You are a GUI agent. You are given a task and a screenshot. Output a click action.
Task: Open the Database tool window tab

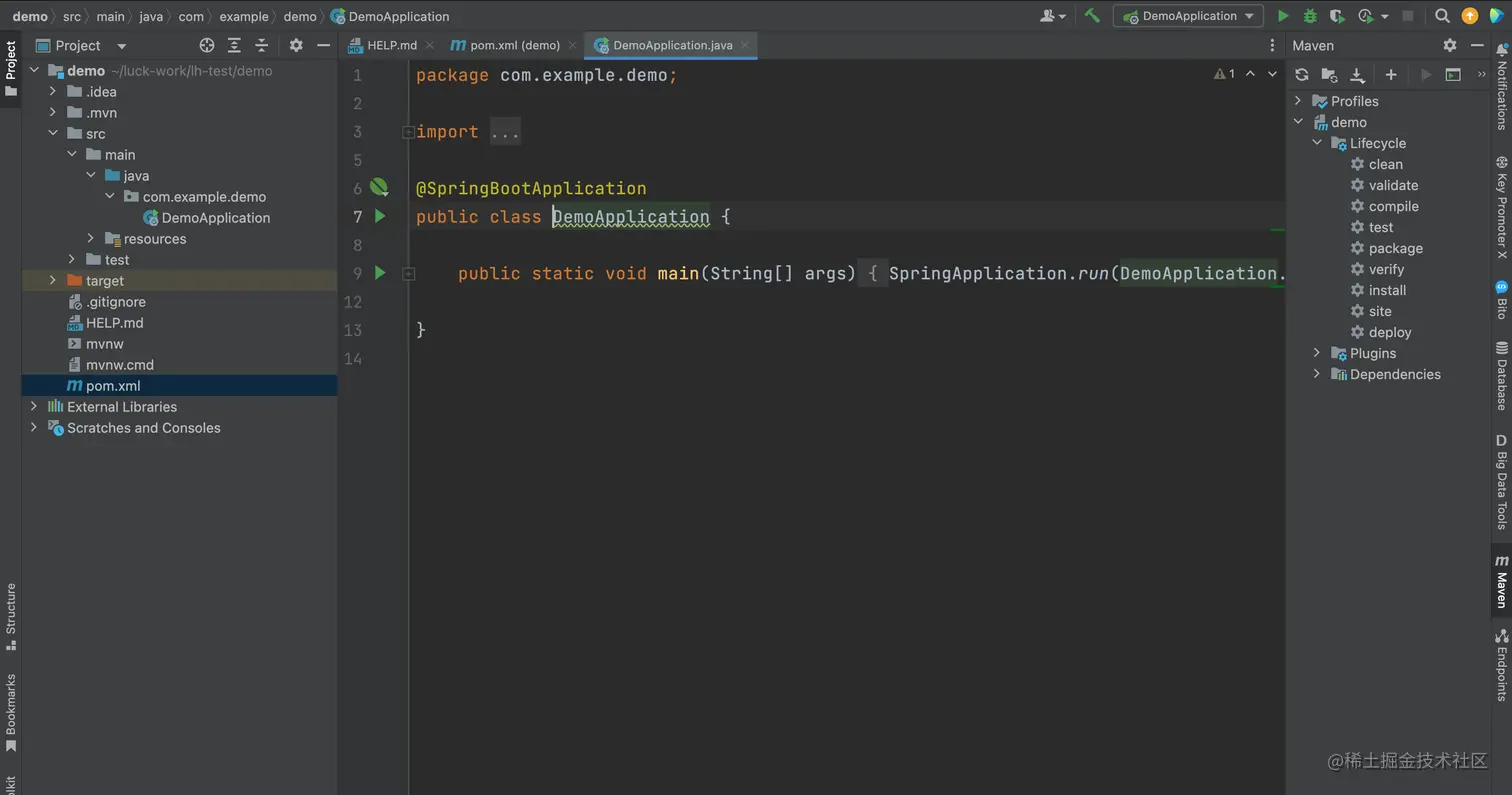1501,375
